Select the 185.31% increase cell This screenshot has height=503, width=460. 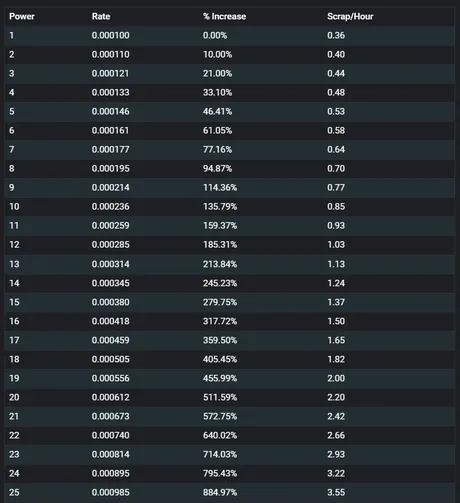(x=220, y=245)
